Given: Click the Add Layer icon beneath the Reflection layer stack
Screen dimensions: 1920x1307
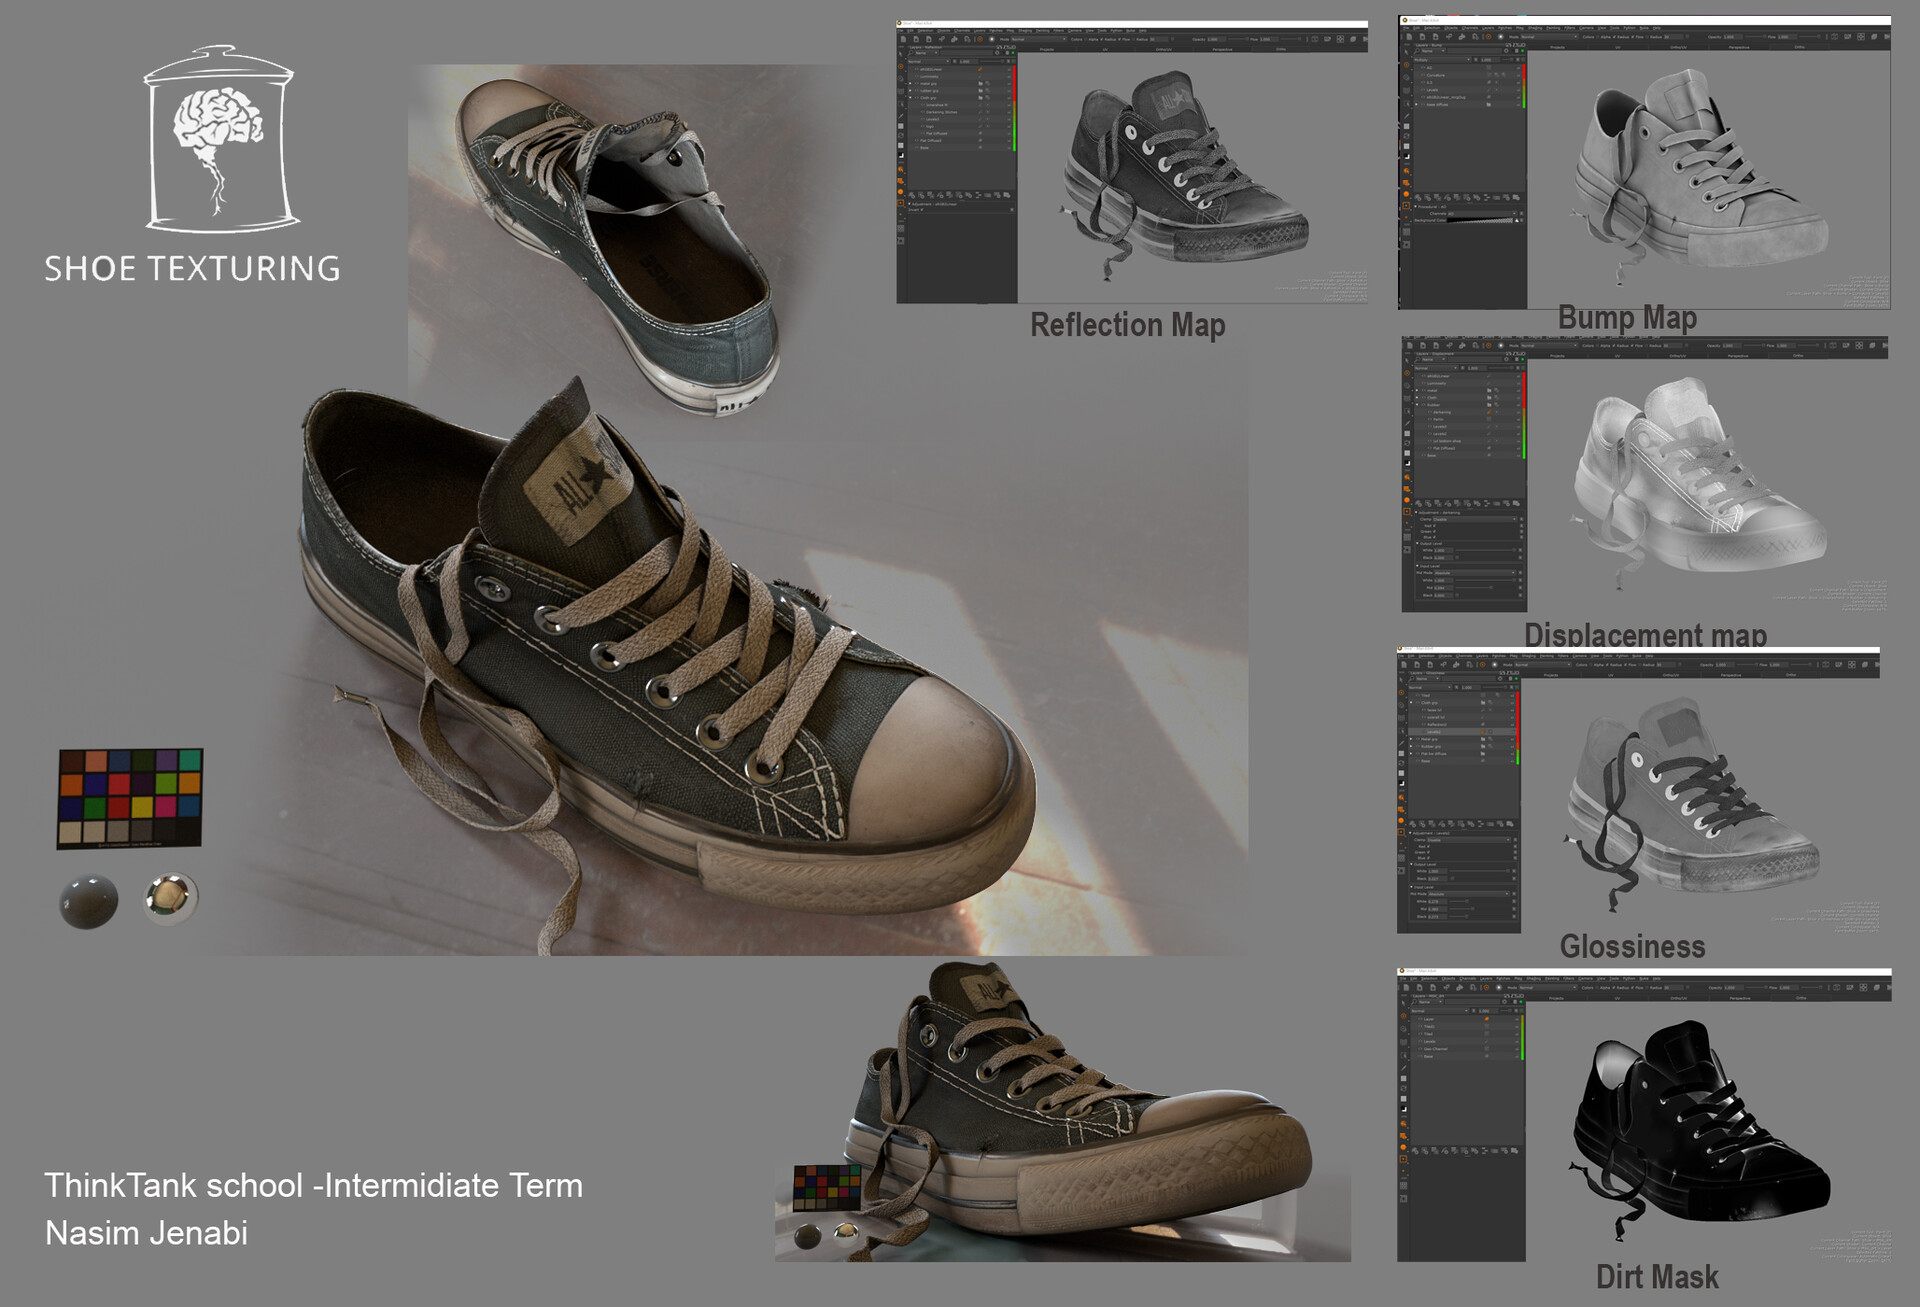Looking at the screenshot, I should 911,194.
